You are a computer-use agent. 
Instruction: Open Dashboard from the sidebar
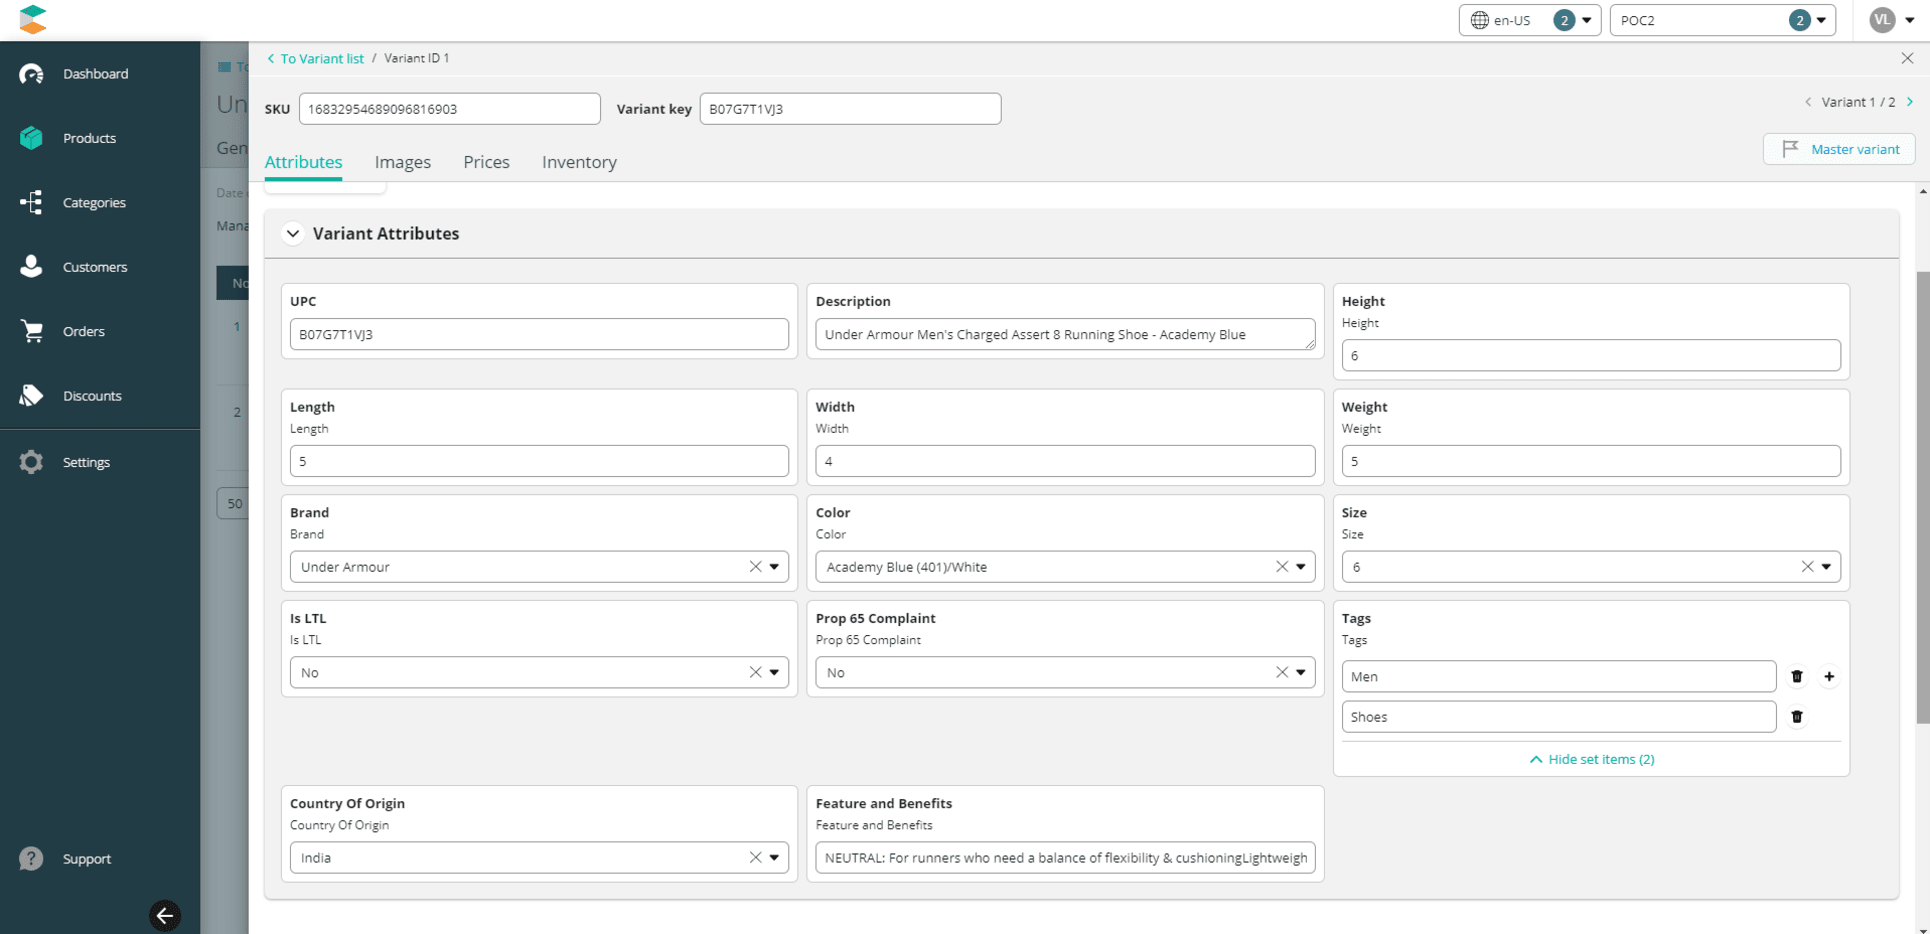point(95,74)
